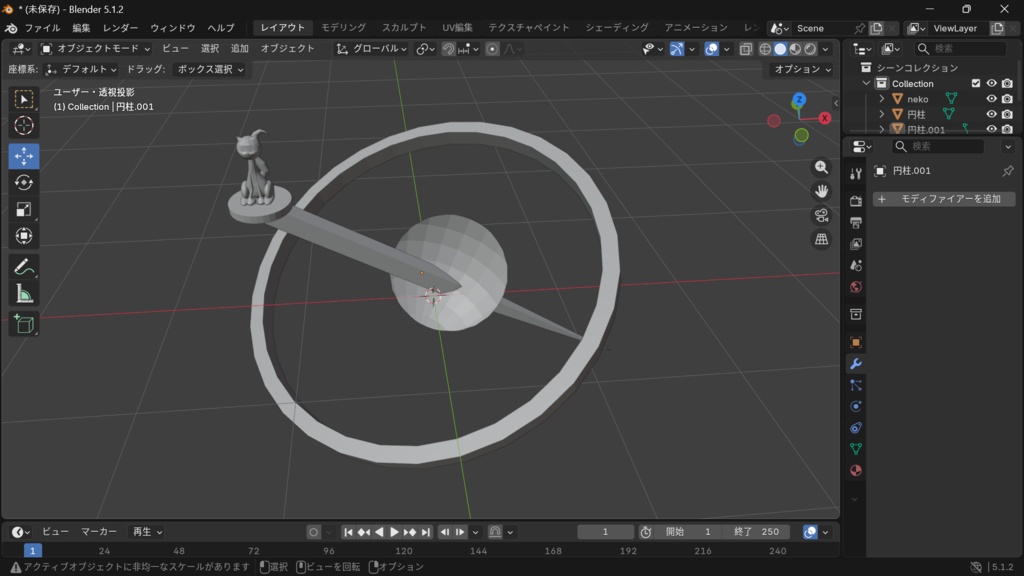This screenshot has width=1024, height=576.
Task: Click the 終了 end frame field
Action: pyautogui.click(x=756, y=532)
